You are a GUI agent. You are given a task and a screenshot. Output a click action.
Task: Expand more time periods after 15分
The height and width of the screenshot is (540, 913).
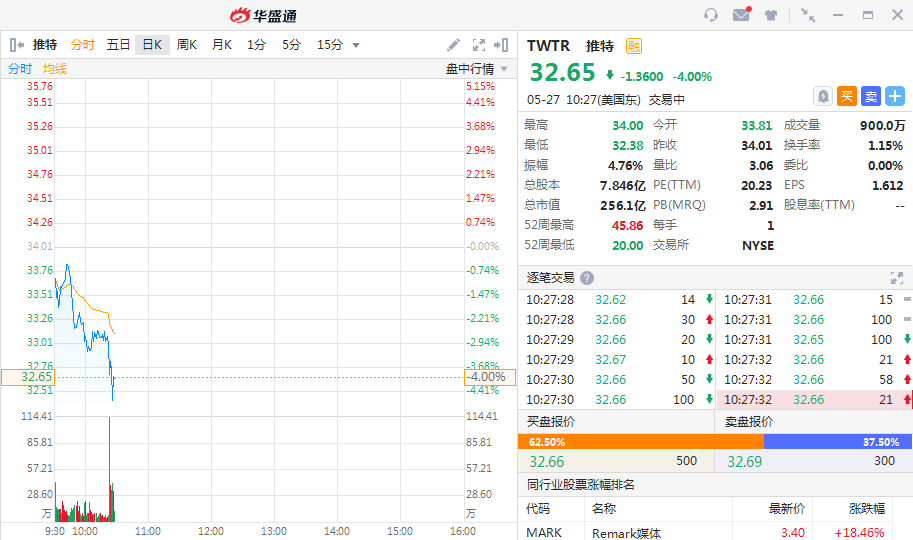tap(356, 45)
